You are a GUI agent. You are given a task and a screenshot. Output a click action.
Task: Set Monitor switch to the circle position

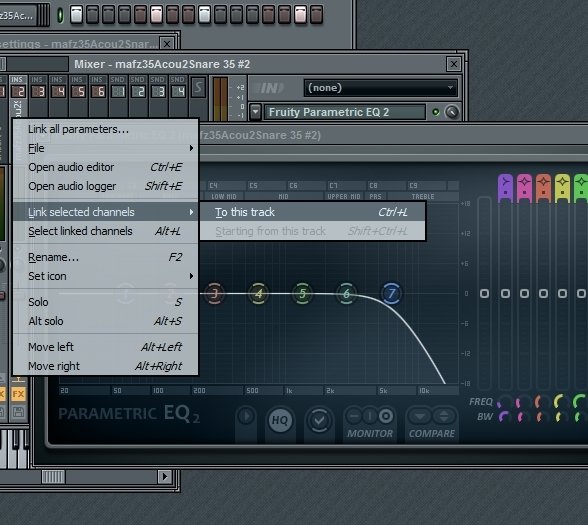(386, 416)
